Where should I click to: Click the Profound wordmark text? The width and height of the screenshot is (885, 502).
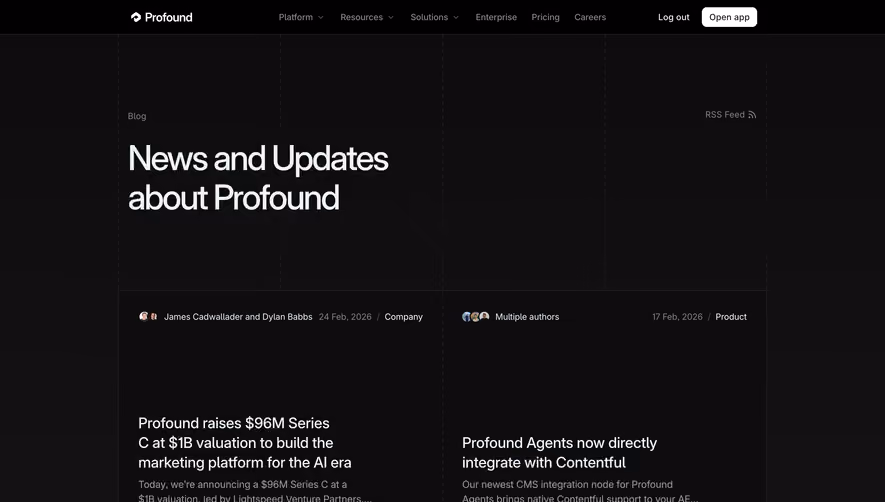pos(168,17)
